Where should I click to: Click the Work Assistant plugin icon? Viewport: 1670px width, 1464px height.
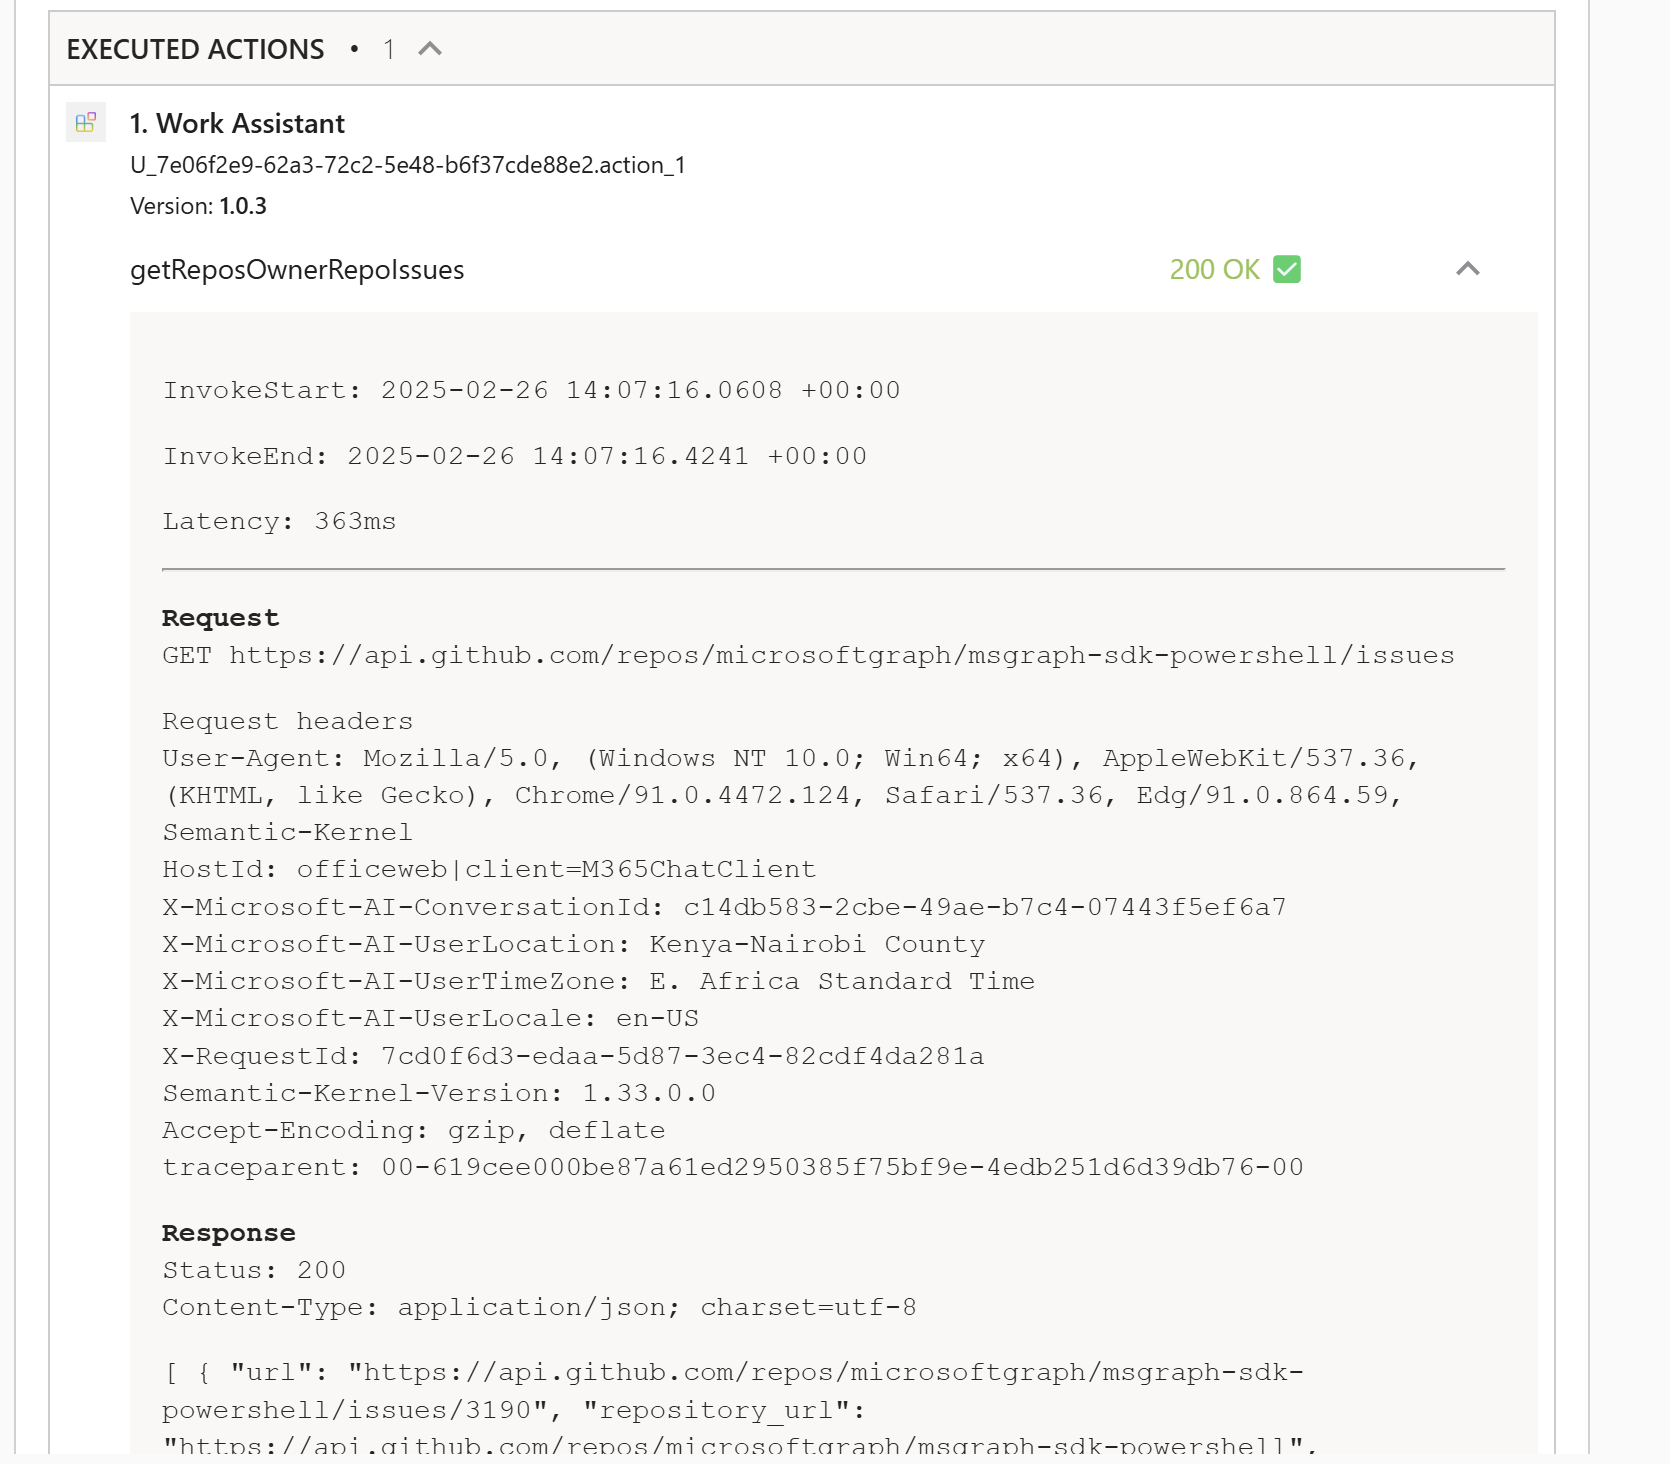[x=86, y=122]
